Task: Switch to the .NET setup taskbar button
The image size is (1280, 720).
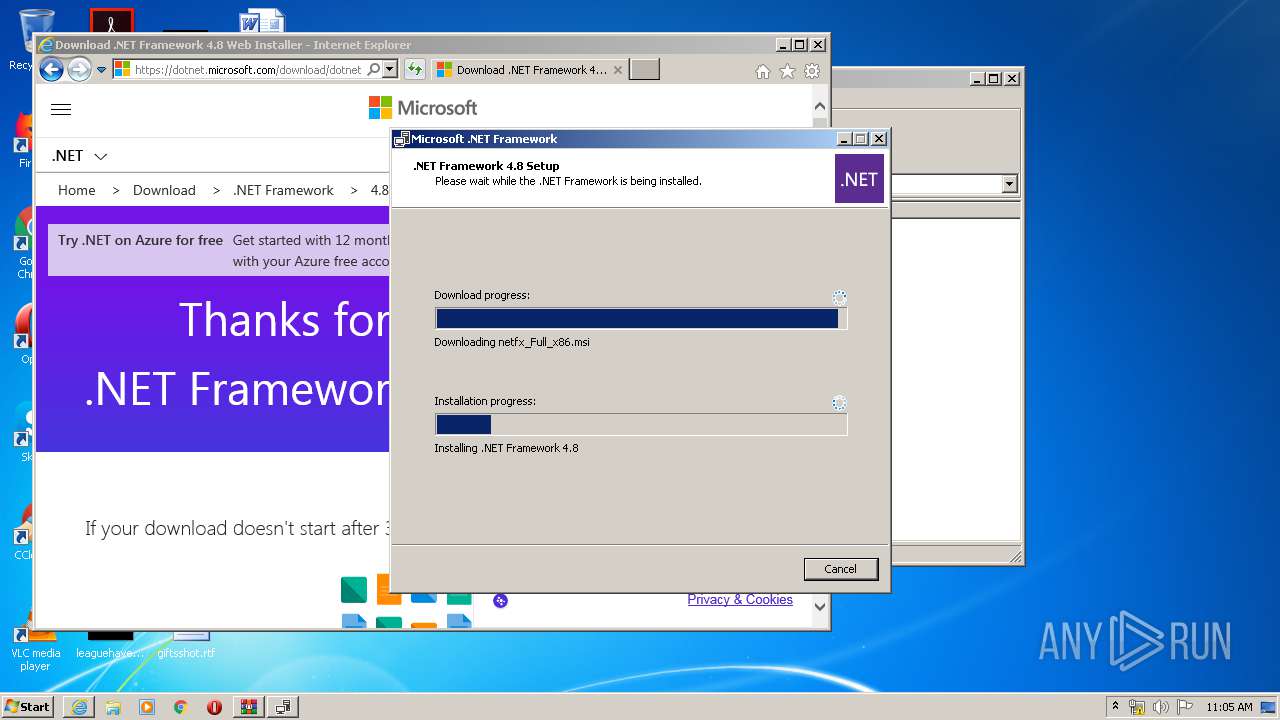Action: 283,707
